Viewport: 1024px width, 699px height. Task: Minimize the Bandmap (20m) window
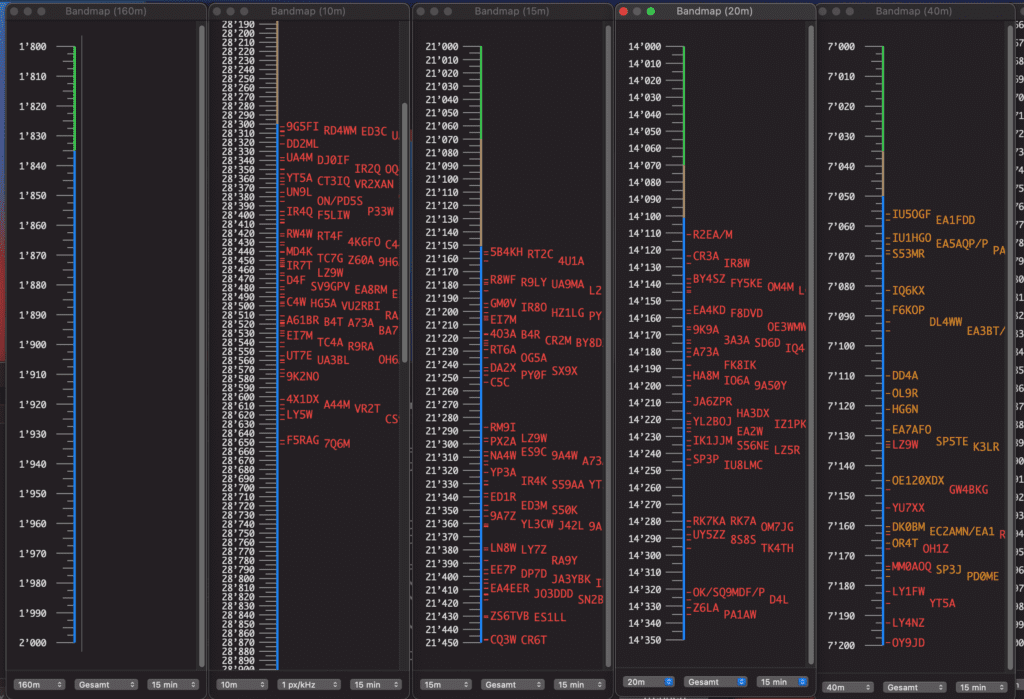pos(637,11)
